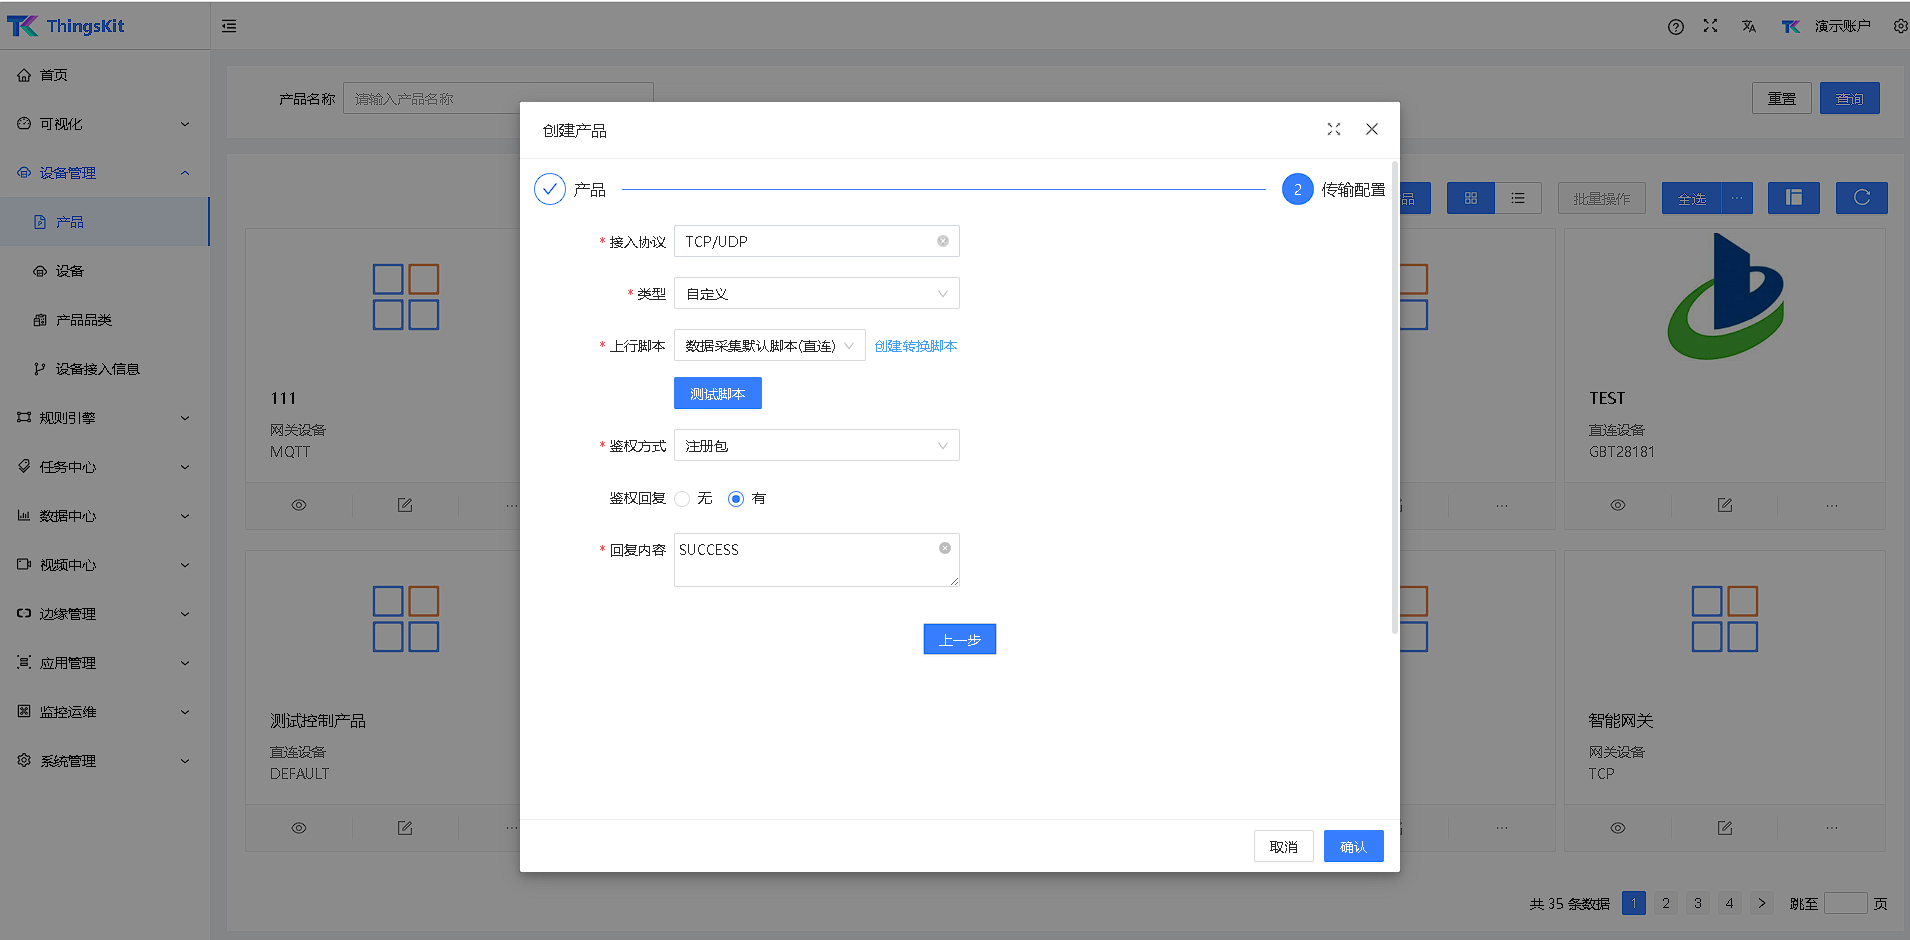Open the 鉴权方式 dropdown
The height and width of the screenshot is (940, 1910).
pyautogui.click(x=816, y=446)
